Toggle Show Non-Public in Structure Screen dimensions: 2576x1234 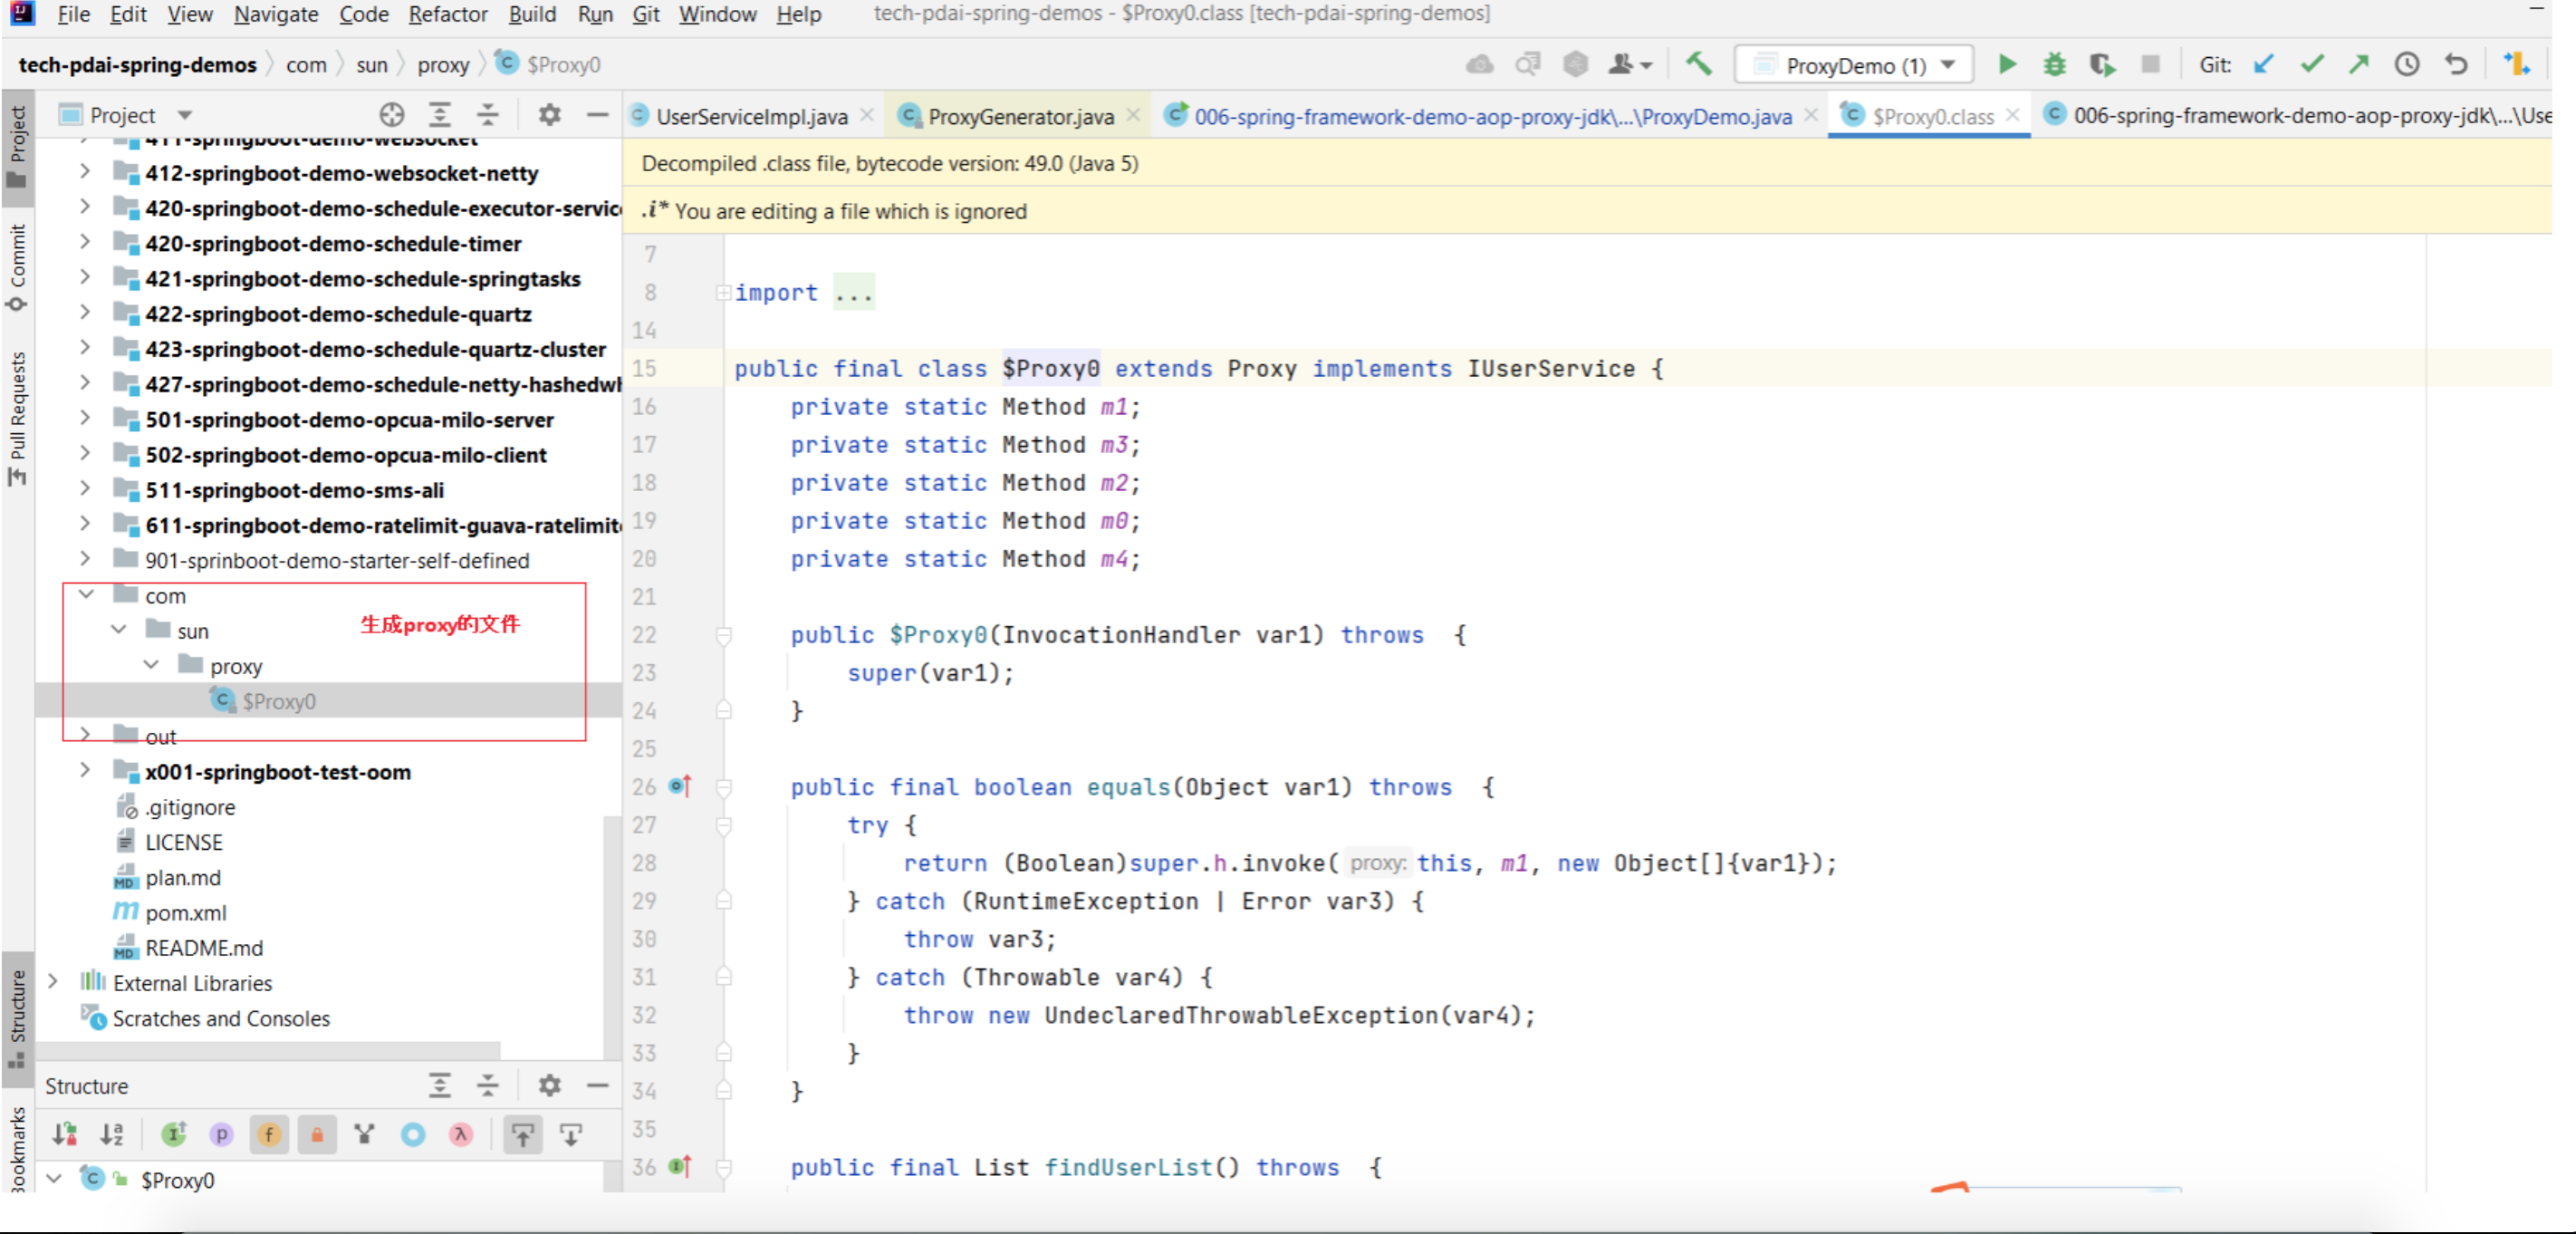pyautogui.click(x=317, y=1134)
